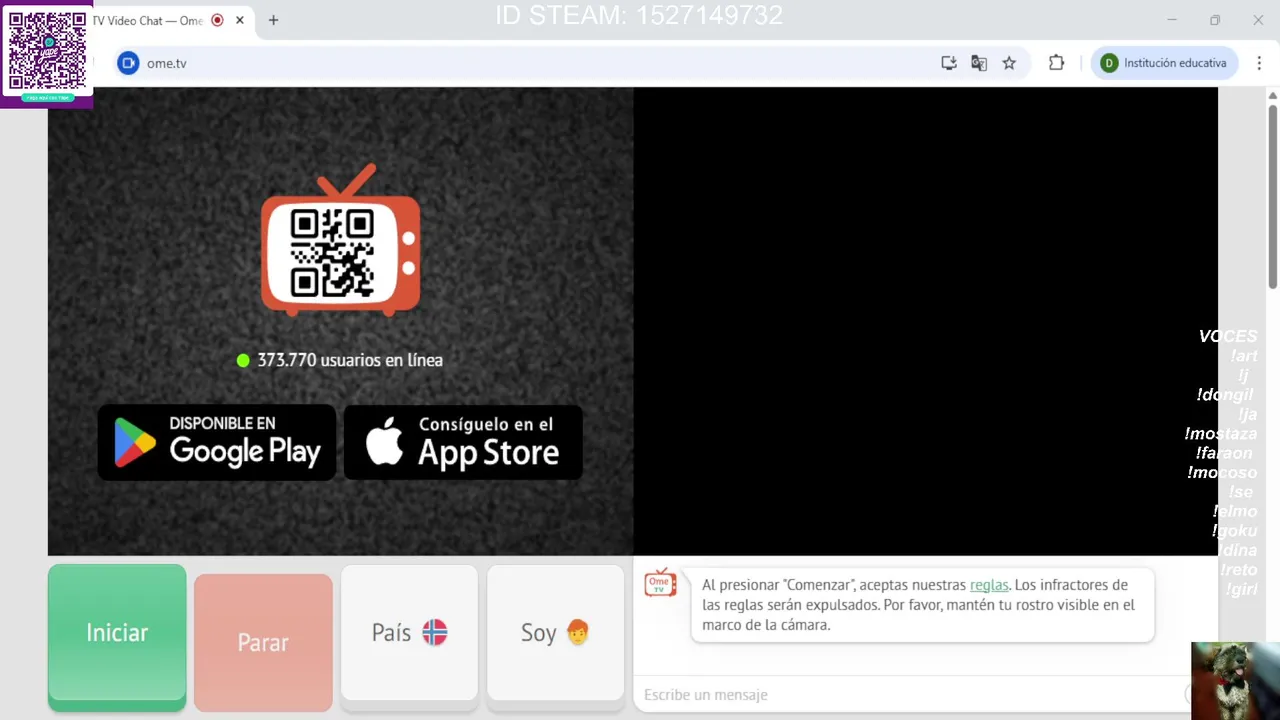The image size is (1280, 720).
Task: Click the translate page icon
Action: pyautogui.click(x=979, y=63)
